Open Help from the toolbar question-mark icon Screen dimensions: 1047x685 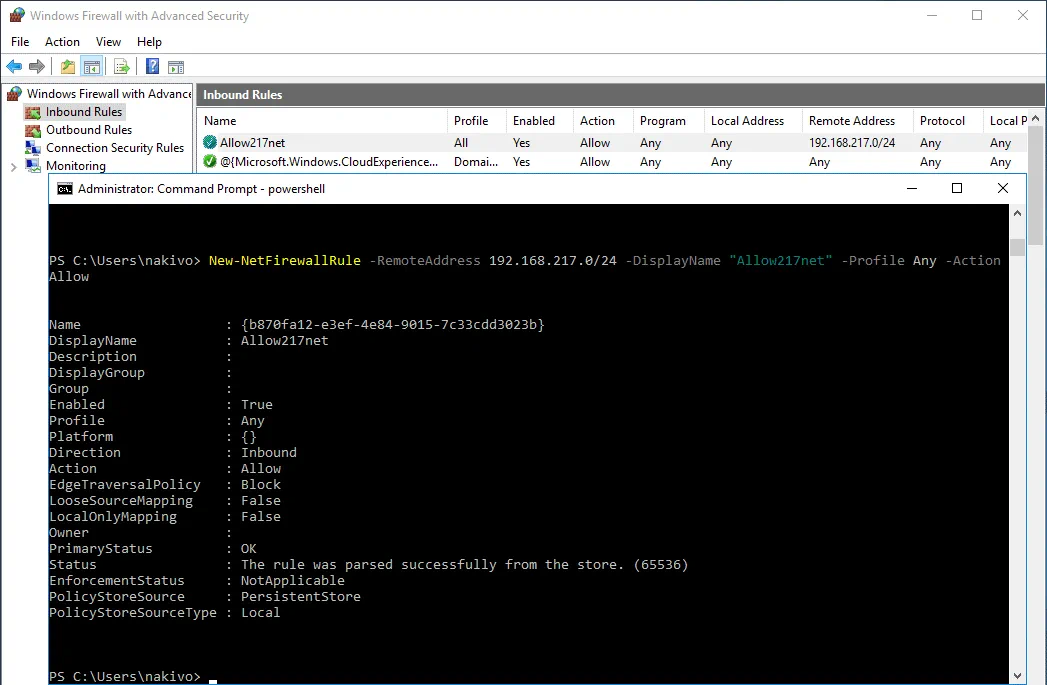pyautogui.click(x=153, y=67)
